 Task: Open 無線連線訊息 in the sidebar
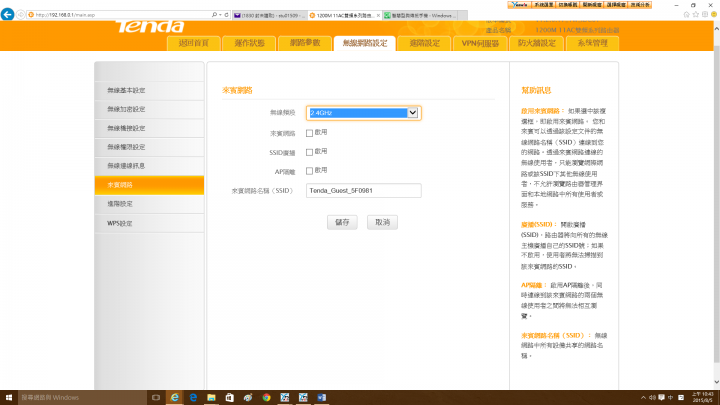(149, 166)
